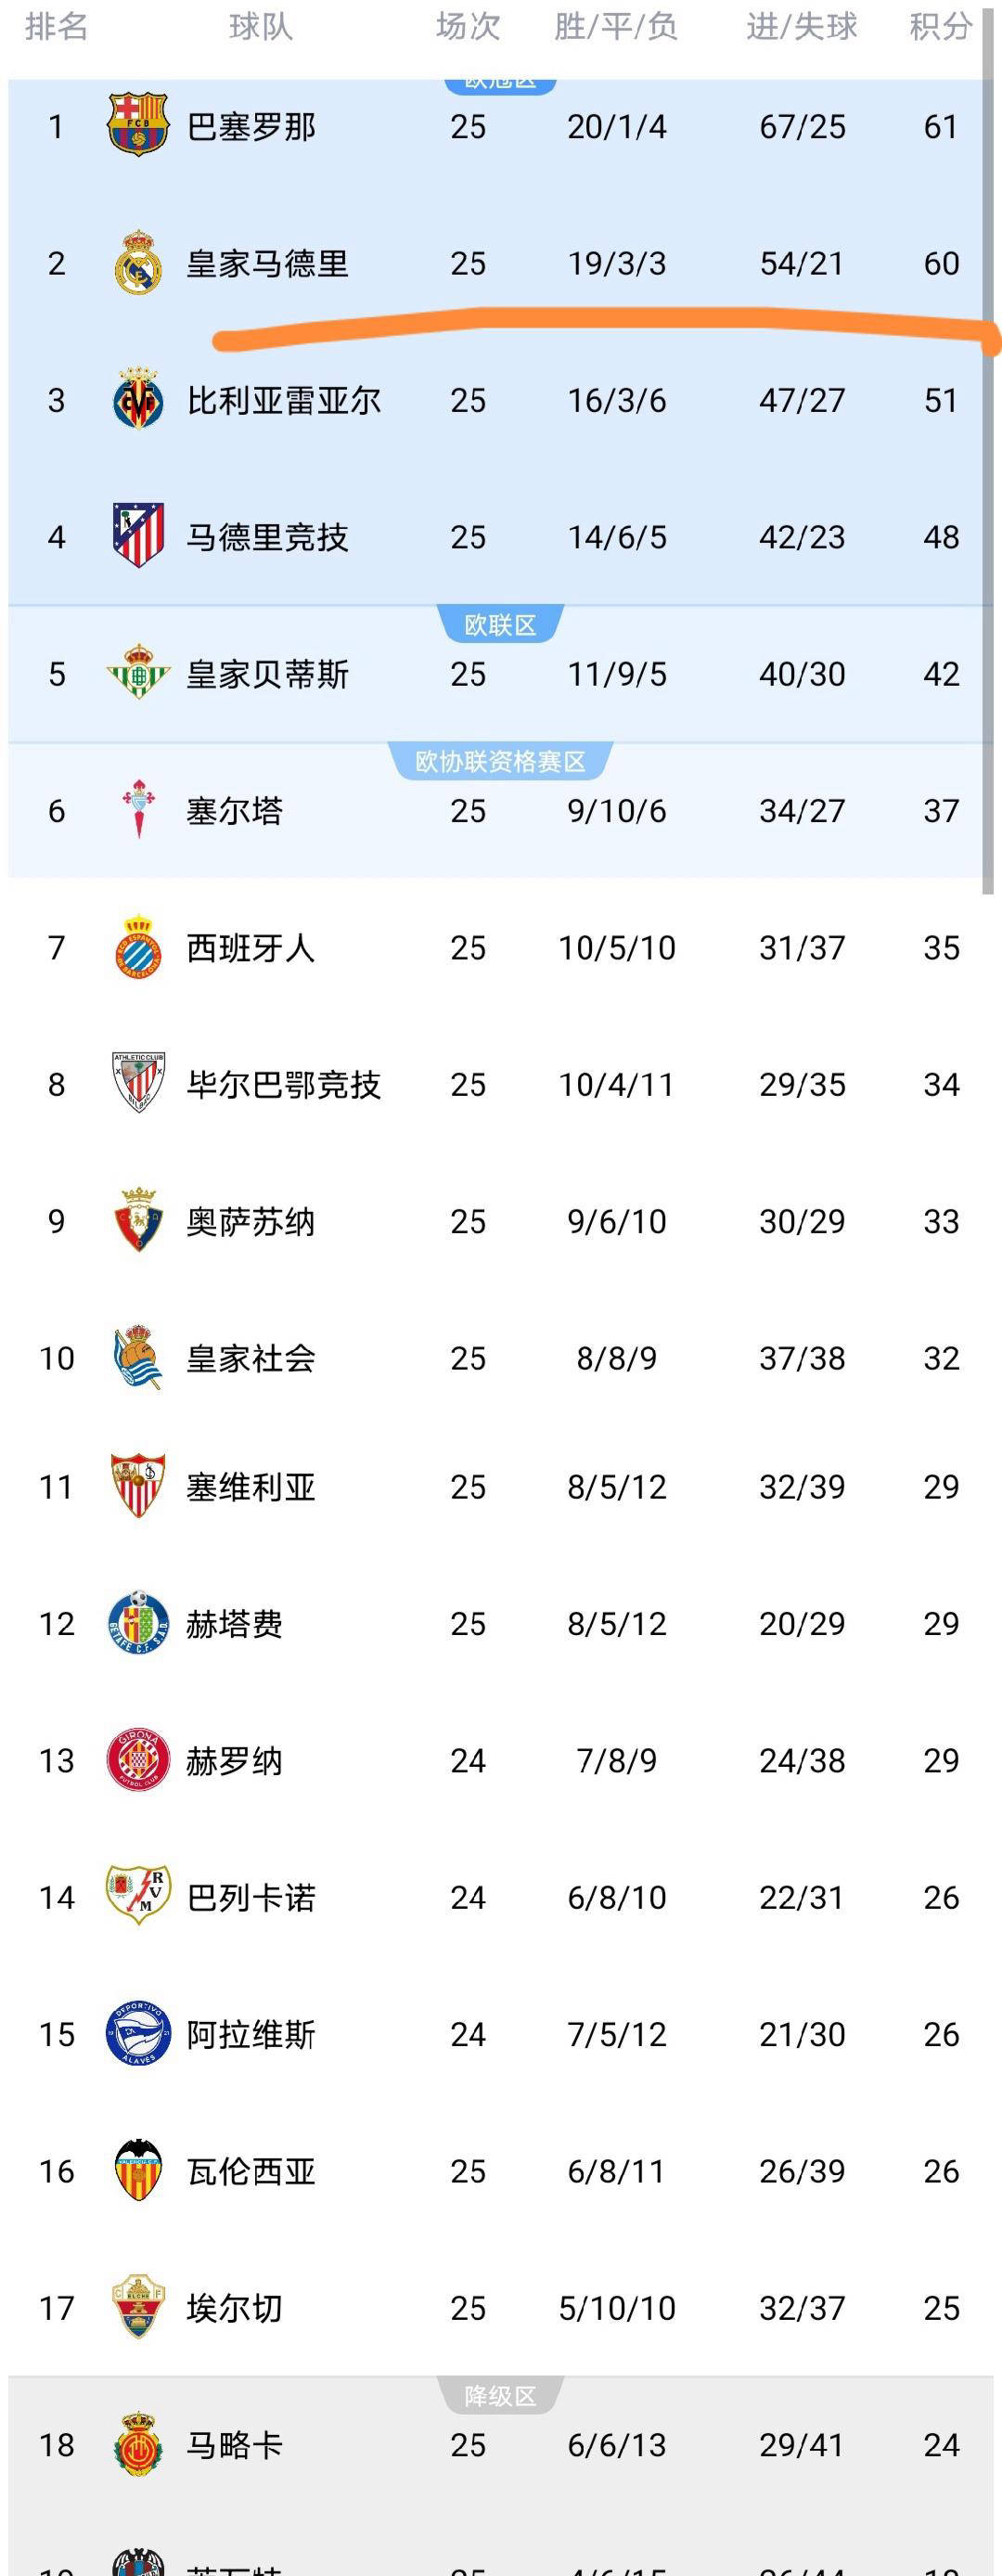
Task: Click the 降级区 zone label
Action: tap(500, 2396)
